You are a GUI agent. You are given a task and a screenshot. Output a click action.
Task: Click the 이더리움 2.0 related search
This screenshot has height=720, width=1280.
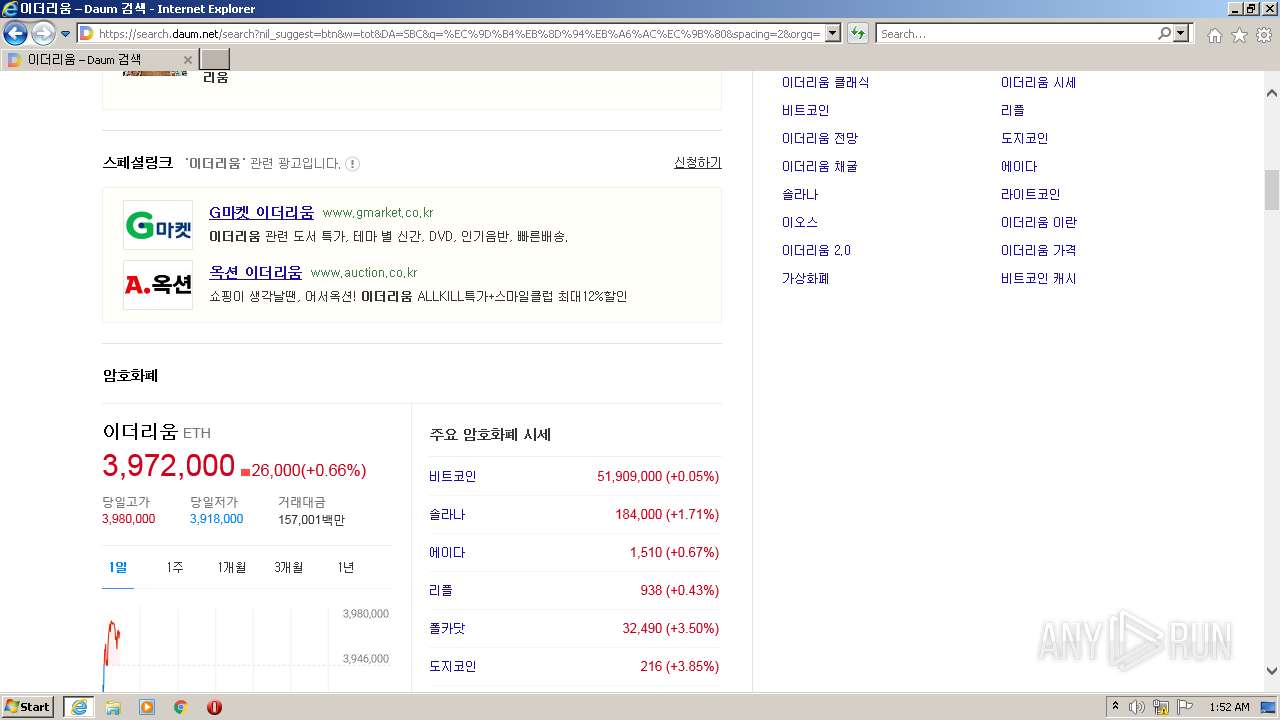816,250
